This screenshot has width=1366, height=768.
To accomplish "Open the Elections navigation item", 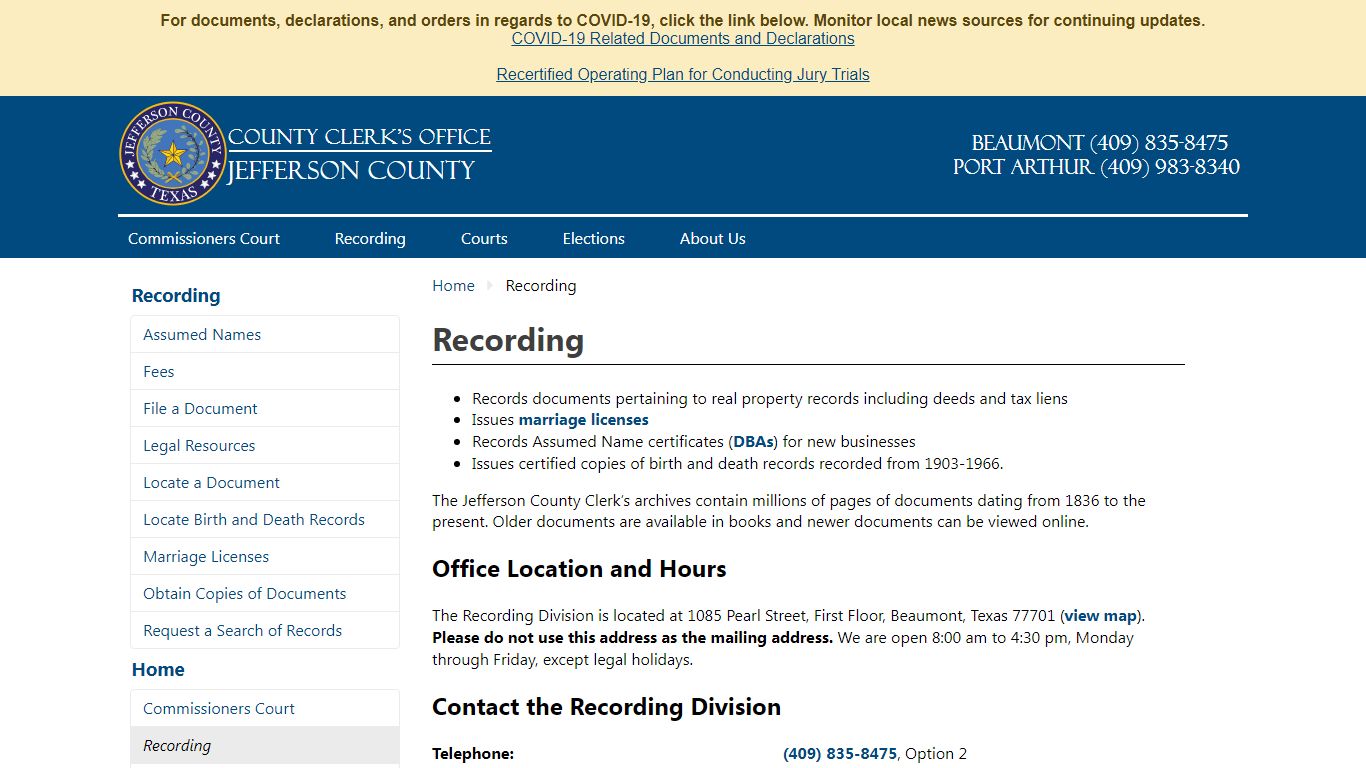I will [x=593, y=238].
